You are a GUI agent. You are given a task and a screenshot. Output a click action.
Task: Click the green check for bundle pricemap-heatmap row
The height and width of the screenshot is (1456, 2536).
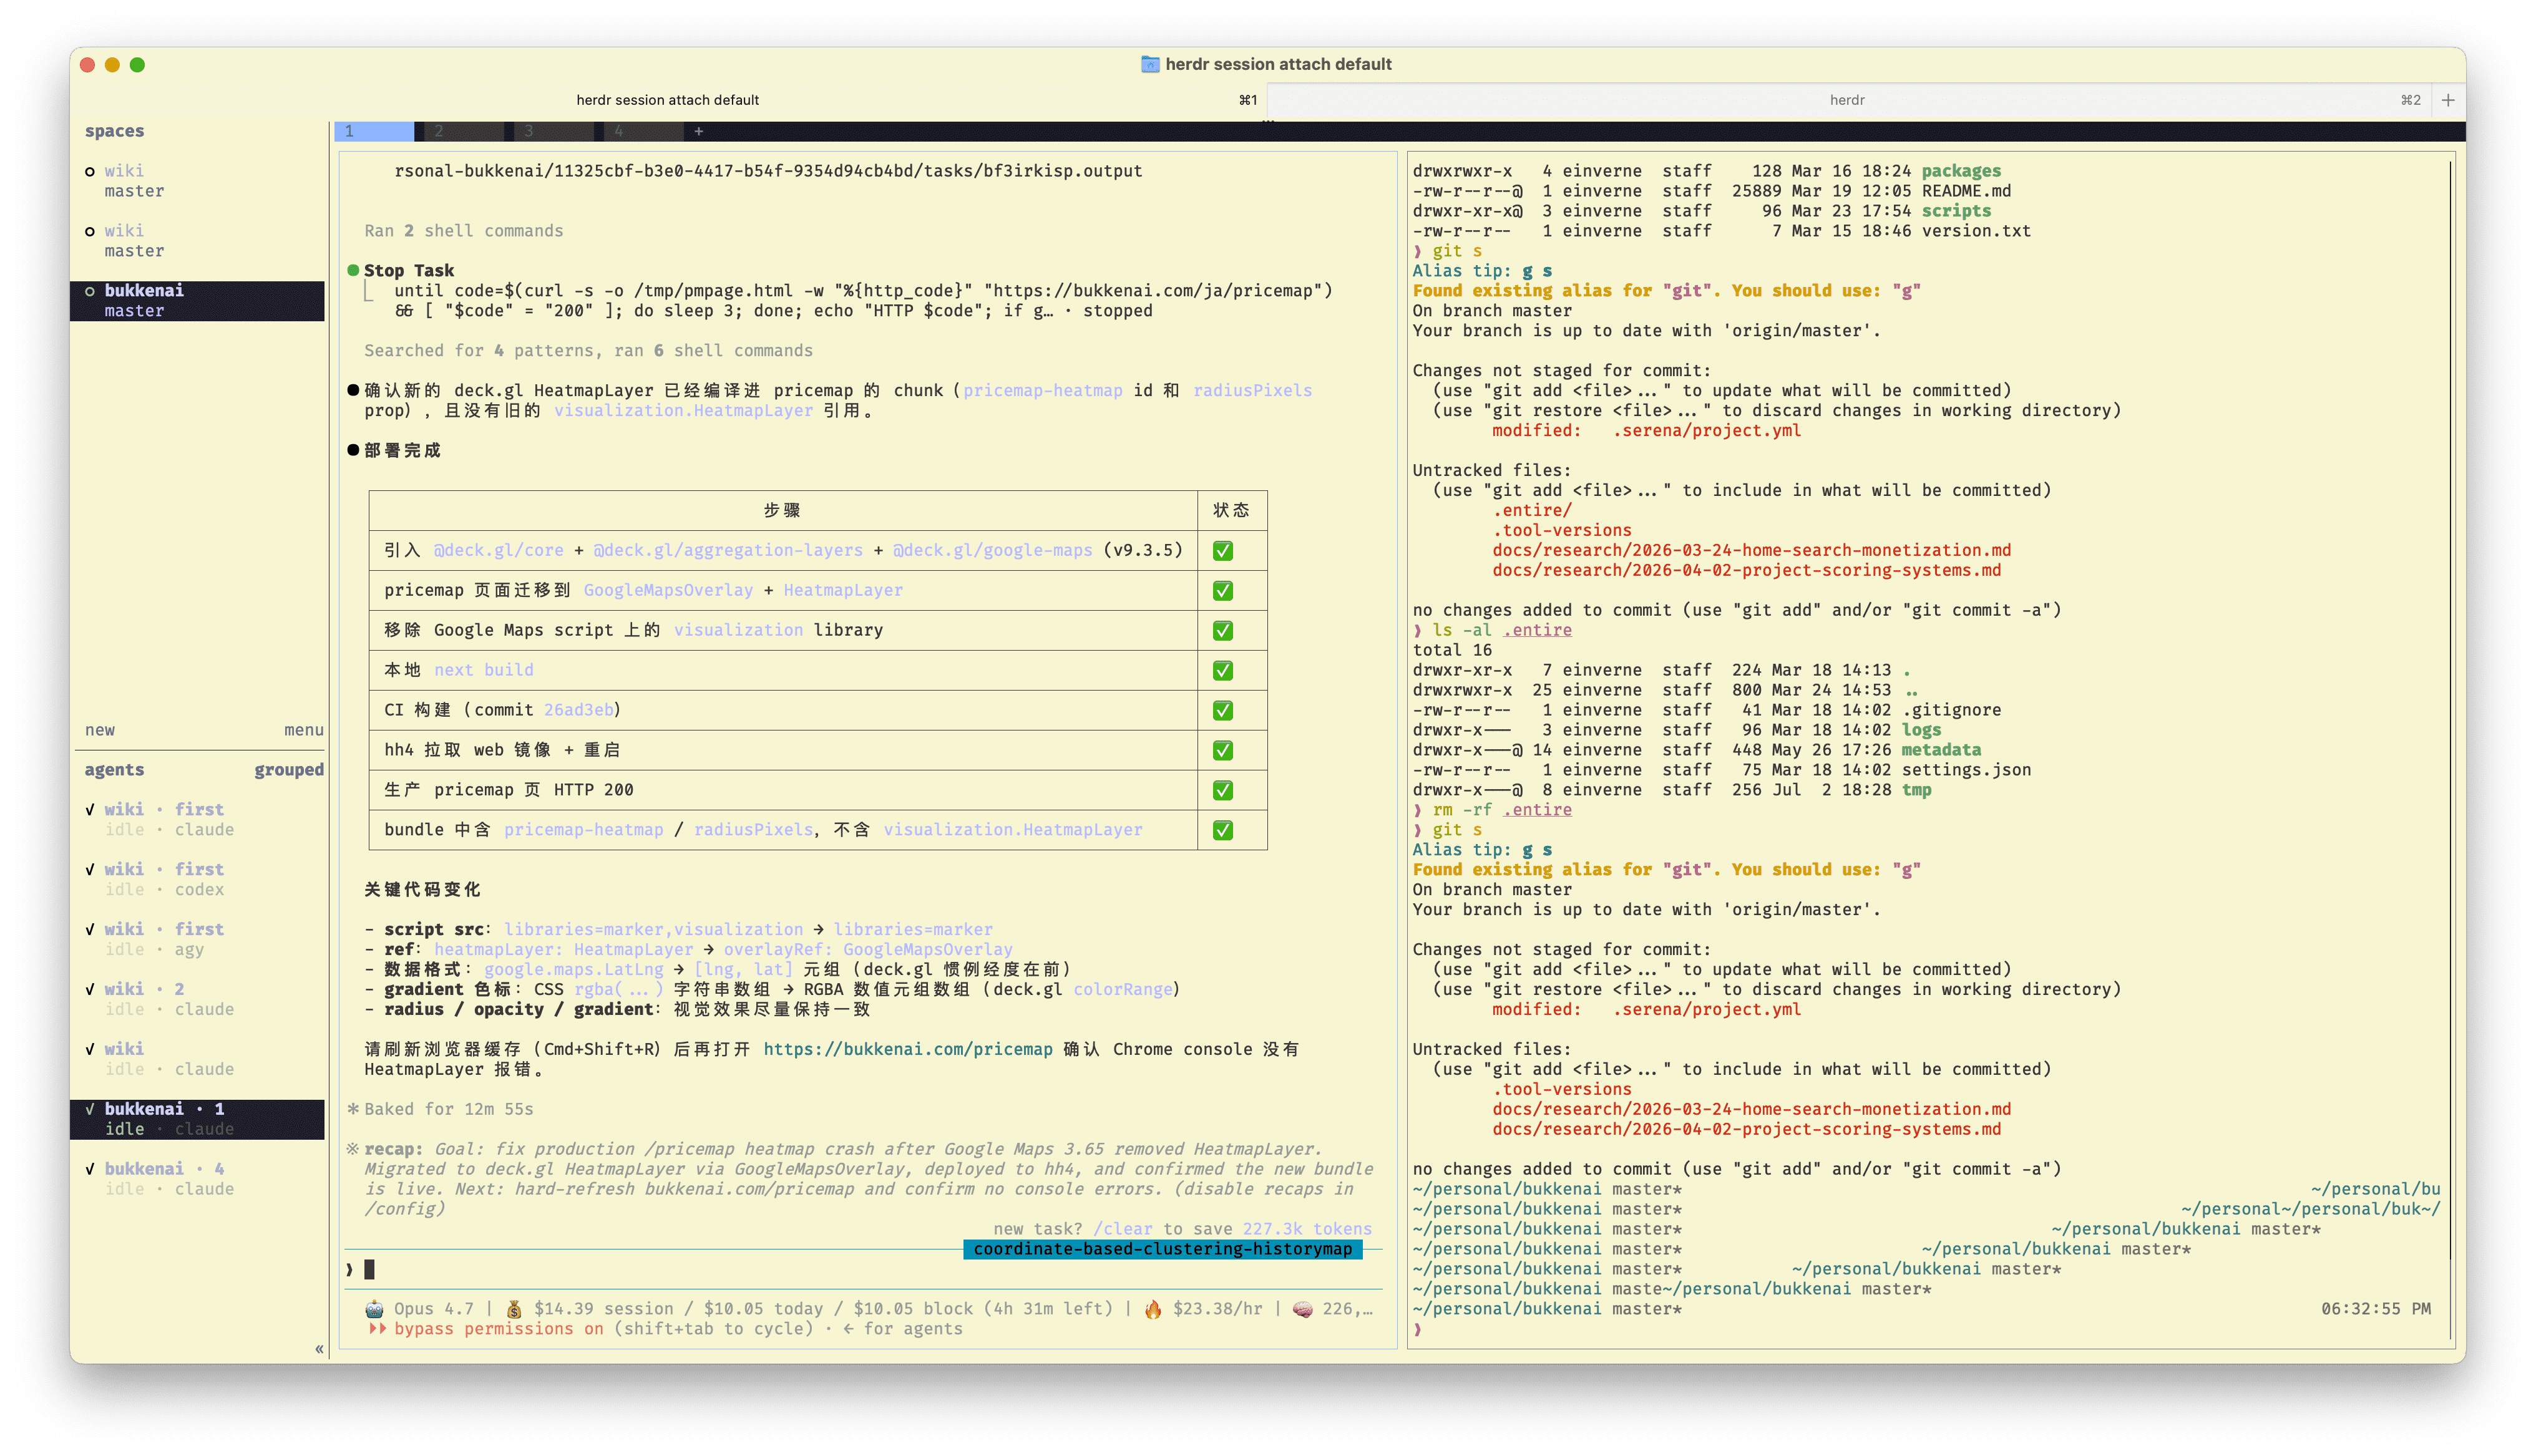tap(1222, 831)
